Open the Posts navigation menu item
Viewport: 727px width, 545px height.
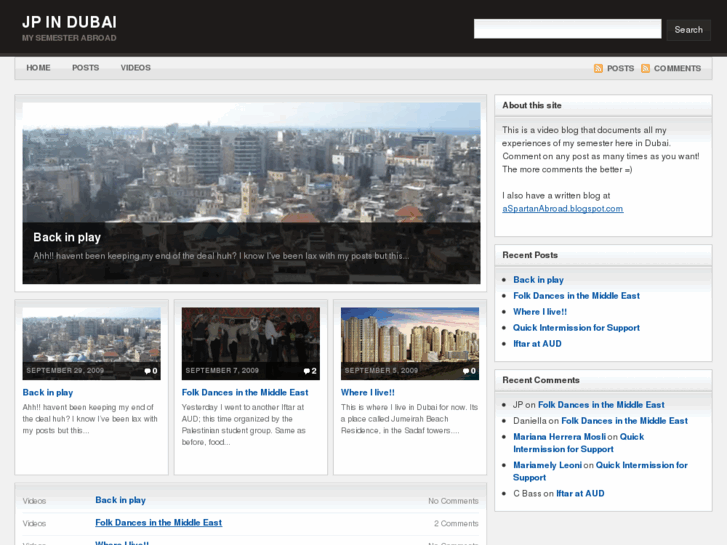[85, 68]
